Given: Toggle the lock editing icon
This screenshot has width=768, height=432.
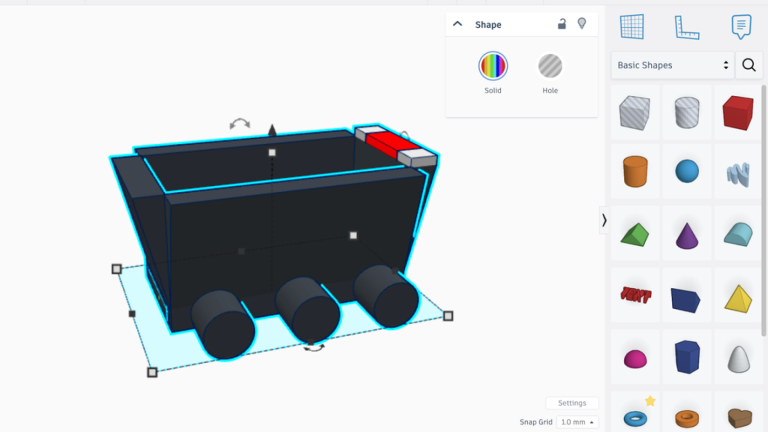Looking at the screenshot, I should [562, 24].
